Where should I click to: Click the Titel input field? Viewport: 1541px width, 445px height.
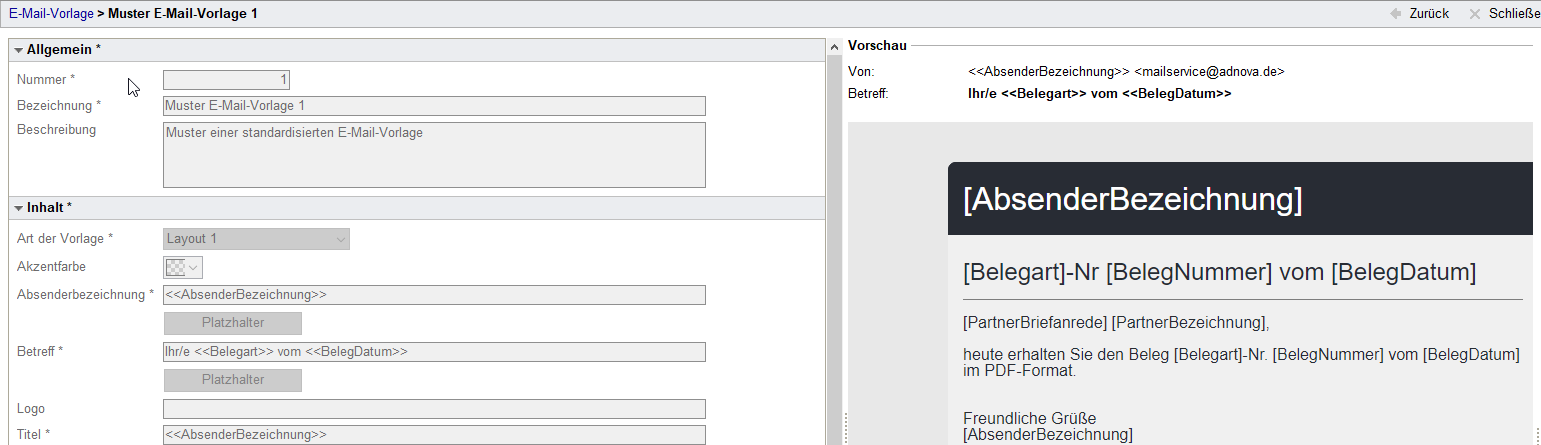pyautogui.click(x=434, y=435)
